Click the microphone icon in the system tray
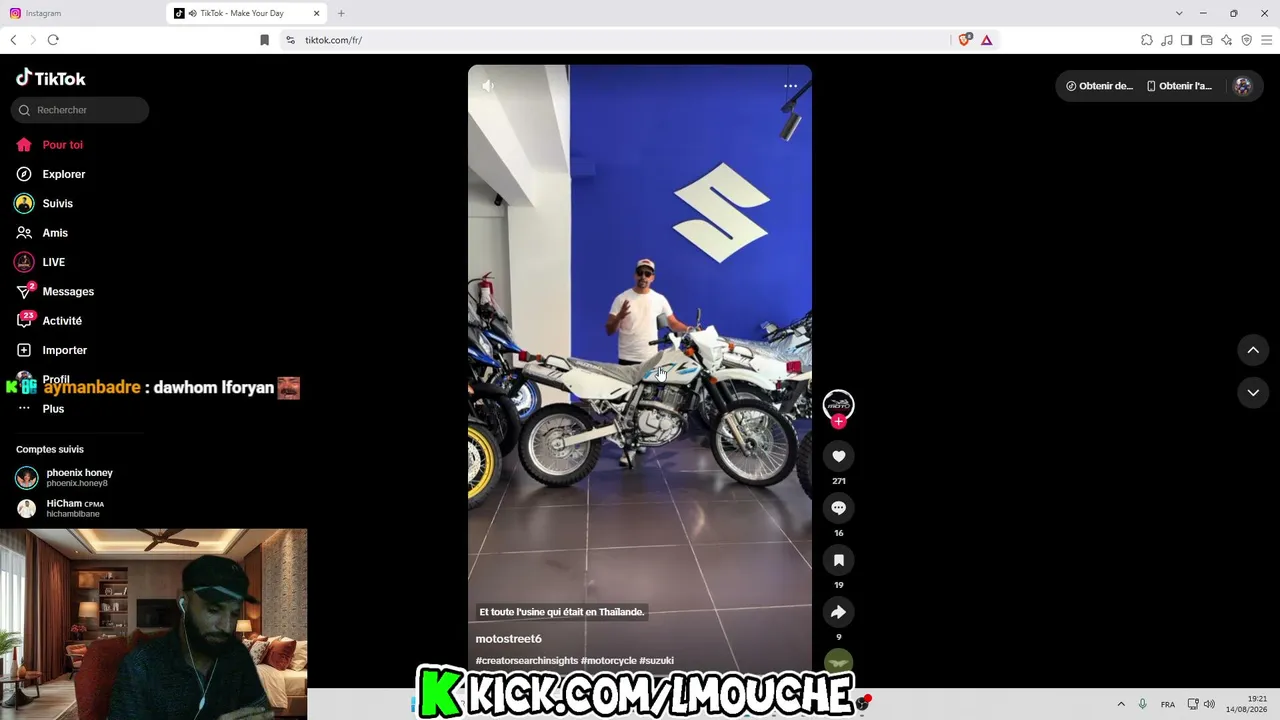This screenshot has height=720, width=1280. click(x=1142, y=704)
